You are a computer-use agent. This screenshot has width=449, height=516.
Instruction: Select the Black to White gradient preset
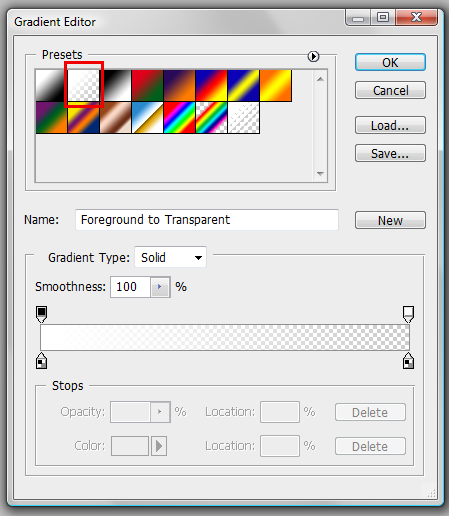coord(116,85)
